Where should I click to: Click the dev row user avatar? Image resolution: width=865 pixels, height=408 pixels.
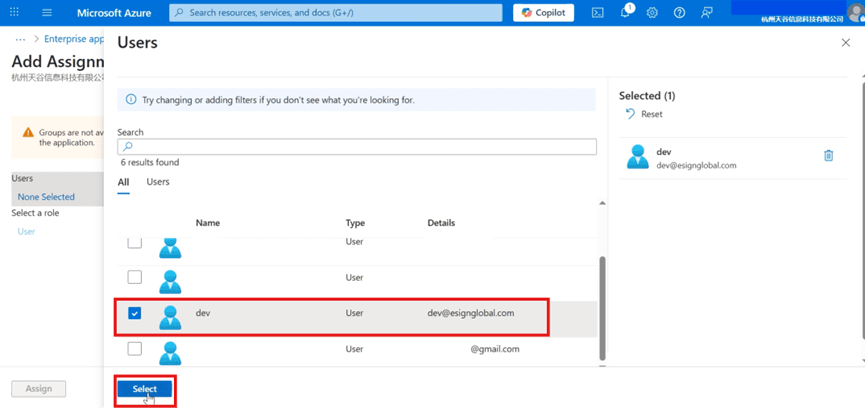tap(170, 317)
